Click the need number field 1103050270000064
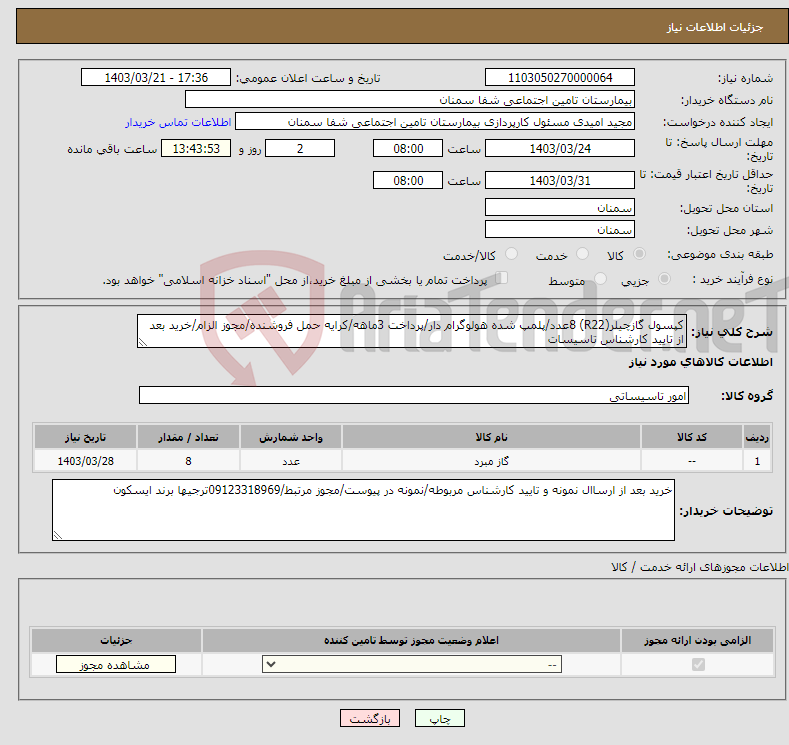This screenshot has height=745, width=789. (x=560, y=77)
